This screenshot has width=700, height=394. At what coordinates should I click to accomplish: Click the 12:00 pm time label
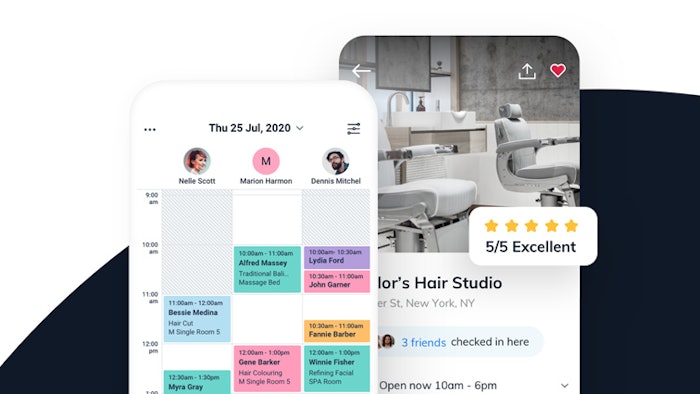tap(150, 347)
